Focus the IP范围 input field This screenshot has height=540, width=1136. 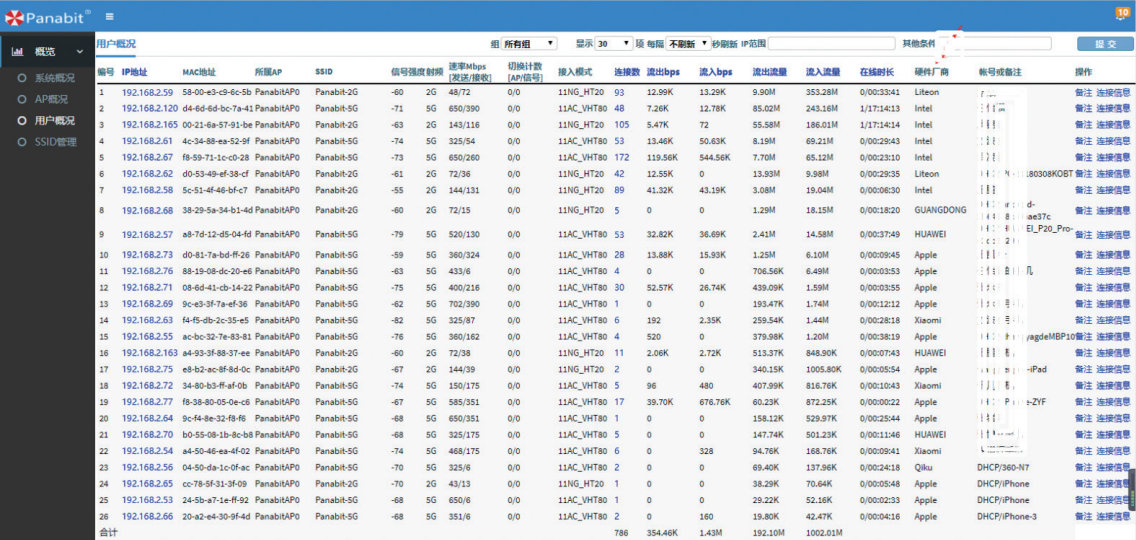[x=832, y=43]
